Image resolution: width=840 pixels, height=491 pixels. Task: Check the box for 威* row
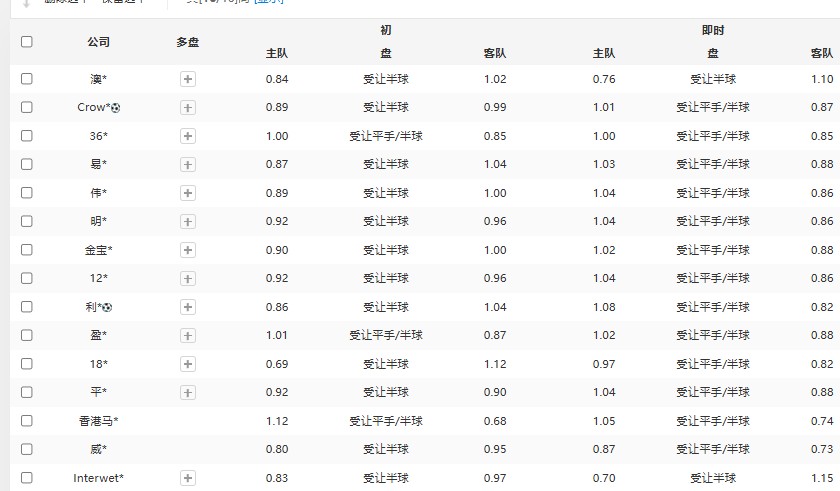[x=26, y=449]
